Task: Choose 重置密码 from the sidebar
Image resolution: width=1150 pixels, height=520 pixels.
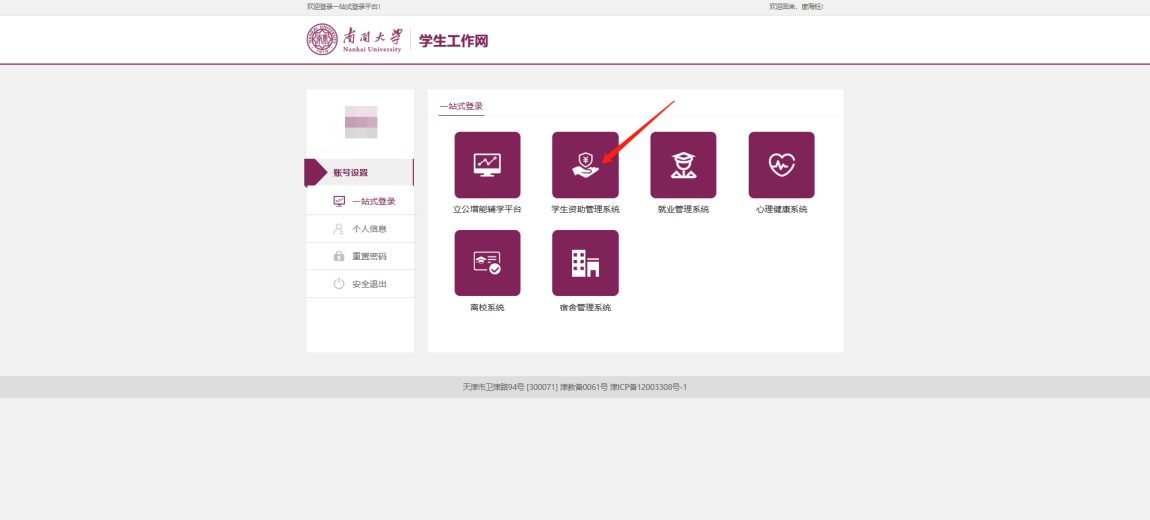Action: 369,257
